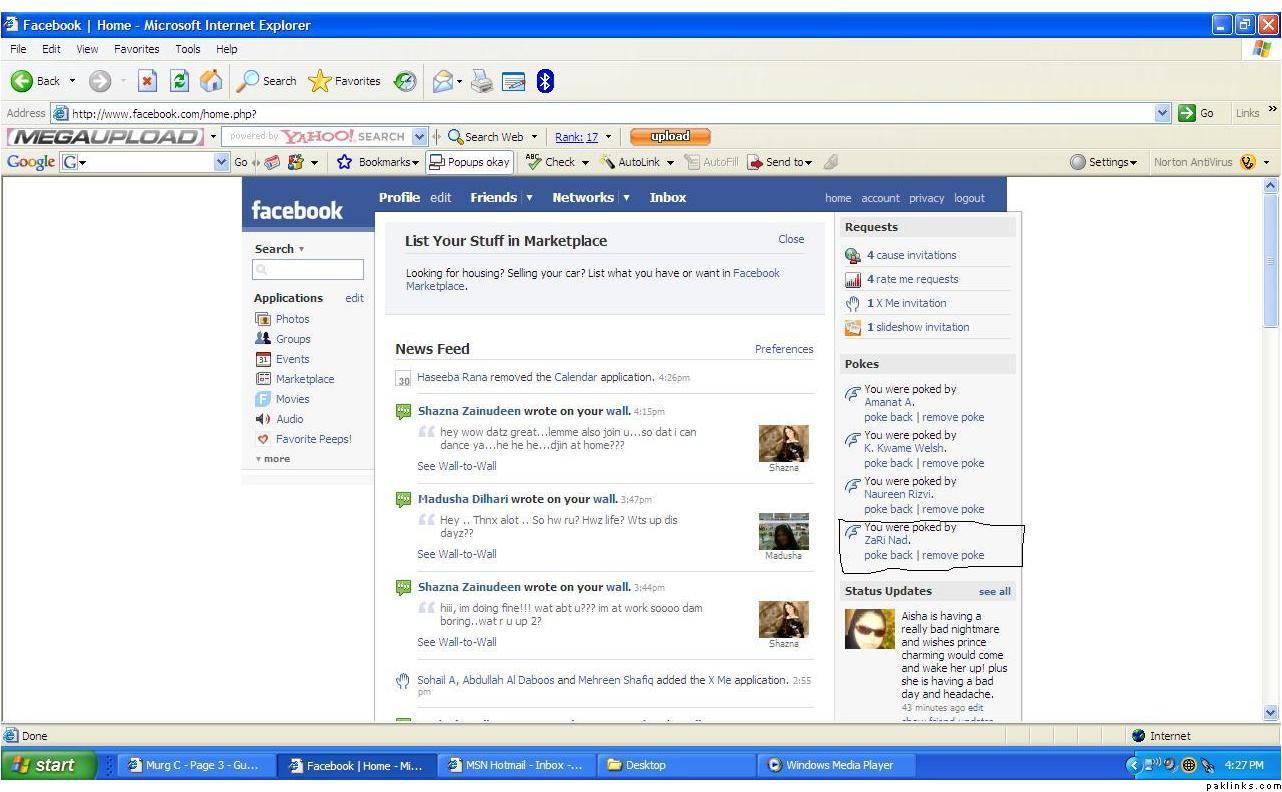Open the Marketplace application in sidebar
Screen dimensions: 1282x792
(304, 379)
